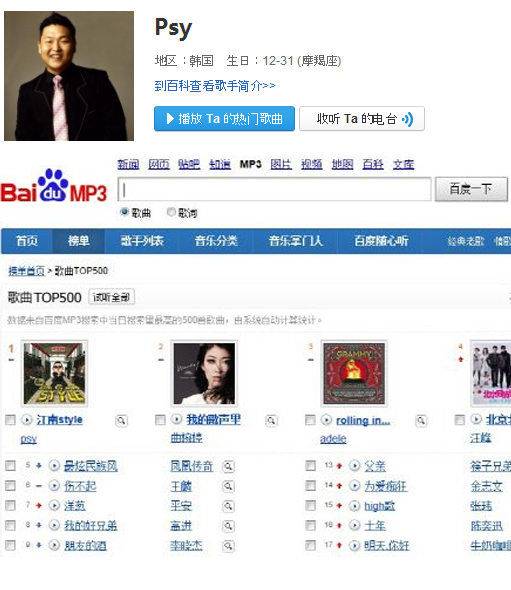Click search icon beside 我的歌声里
Viewport: 511px width, 590px height.
271,420
